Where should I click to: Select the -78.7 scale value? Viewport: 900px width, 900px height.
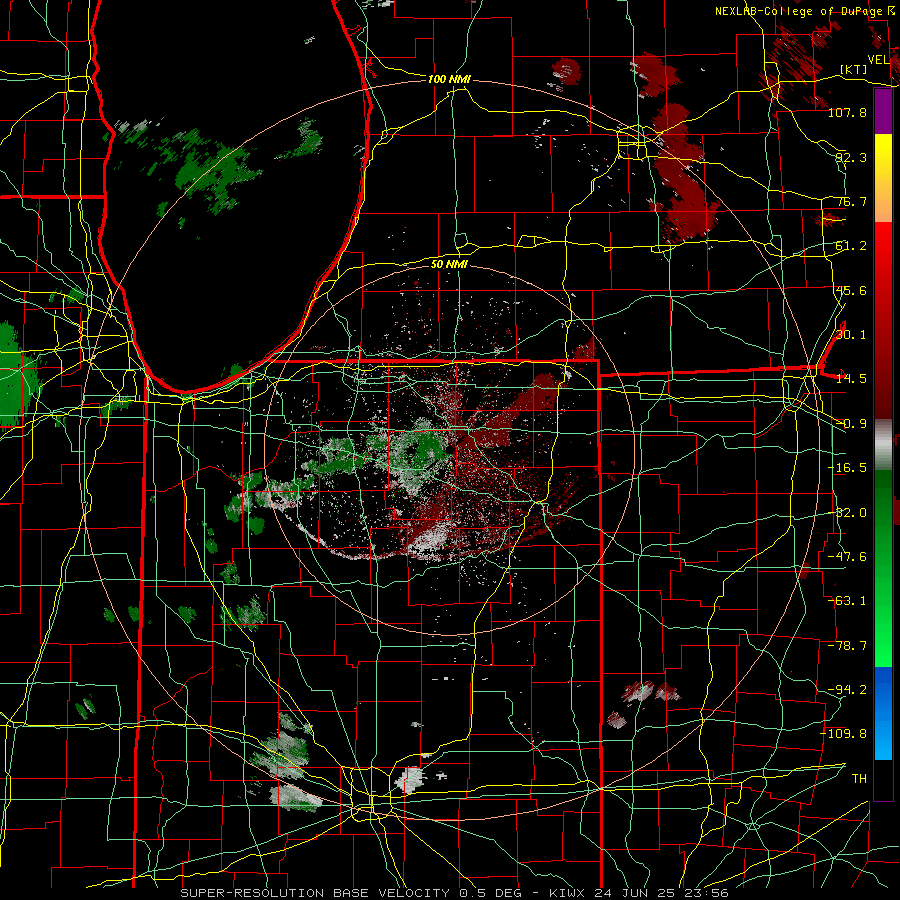[x=847, y=646]
